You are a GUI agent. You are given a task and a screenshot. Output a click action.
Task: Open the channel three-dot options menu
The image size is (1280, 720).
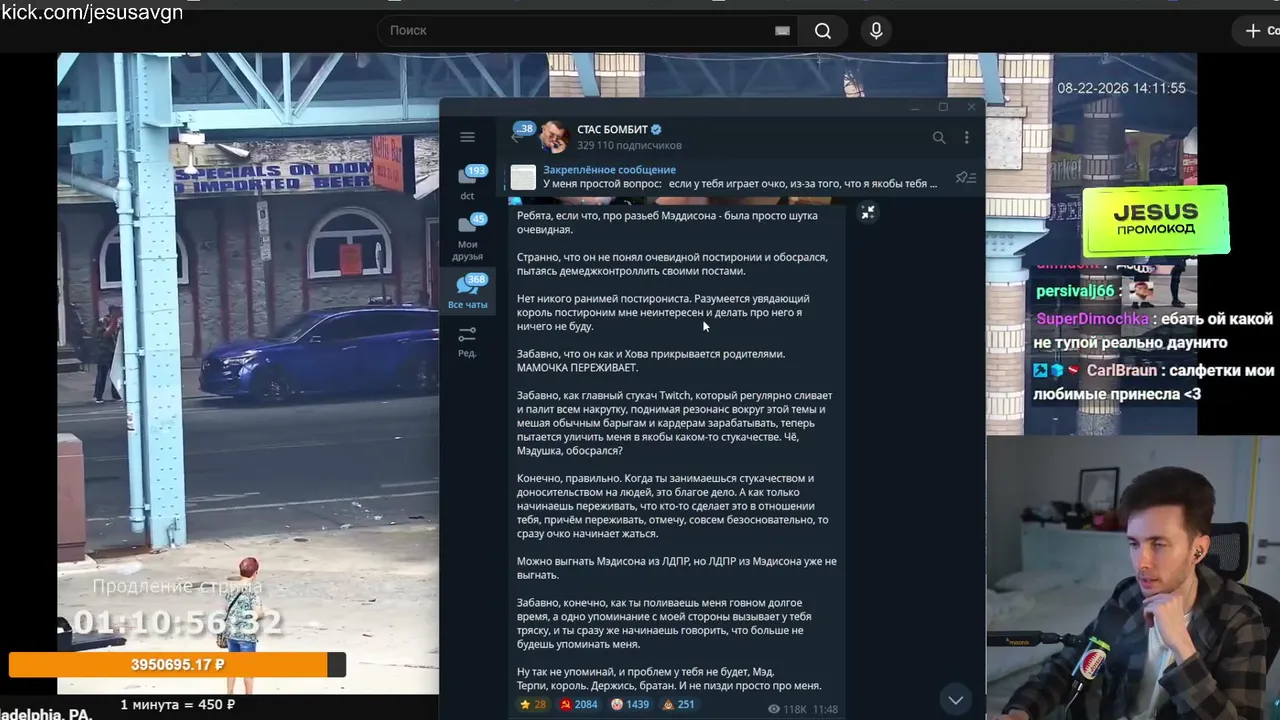coord(966,137)
